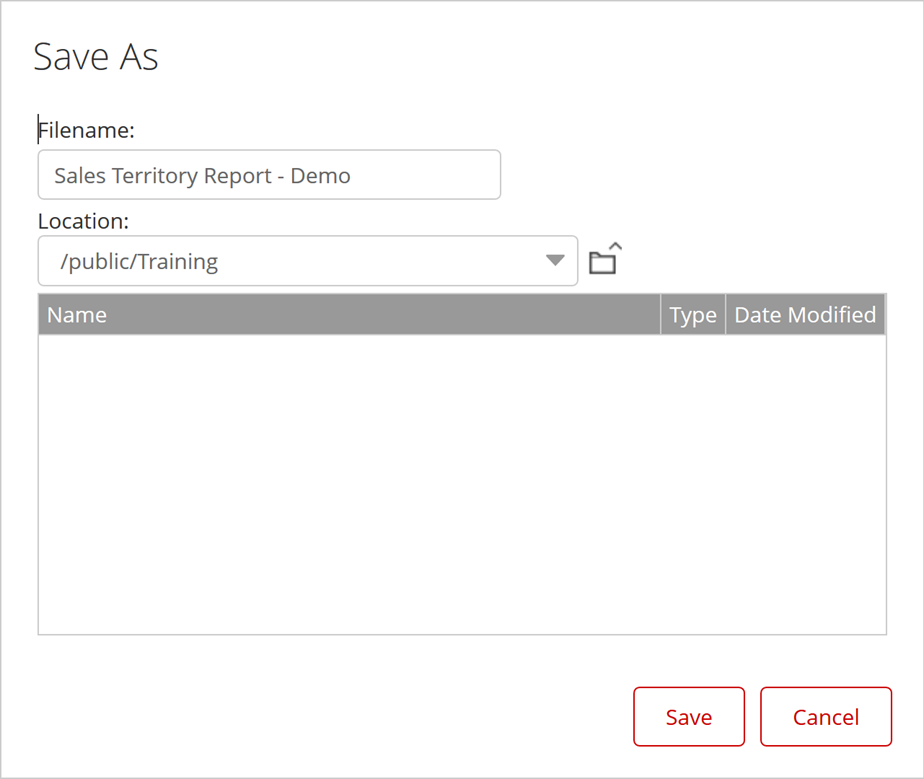Click the Location label

[84, 221]
